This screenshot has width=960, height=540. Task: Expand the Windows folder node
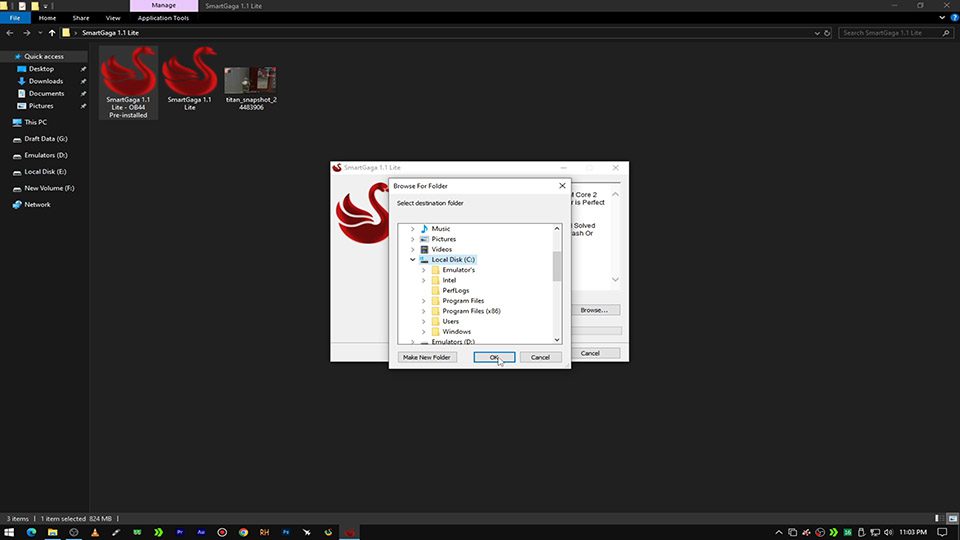tap(424, 332)
